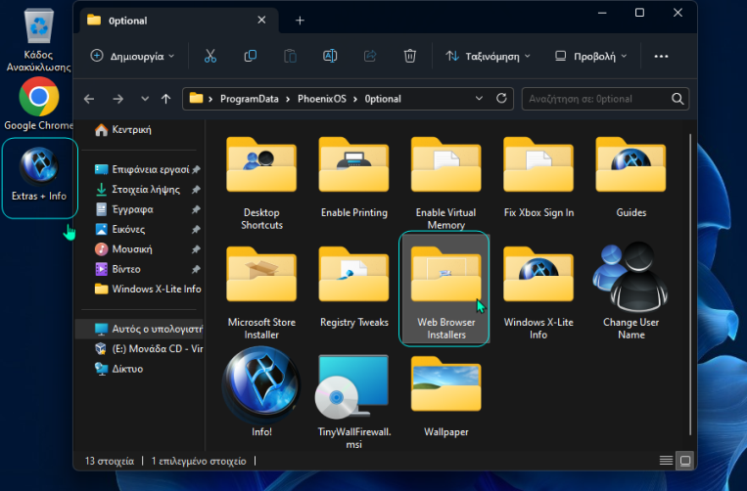Open the Fix Xbox Sign In folder
This screenshot has height=491, width=747.
[538, 178]
